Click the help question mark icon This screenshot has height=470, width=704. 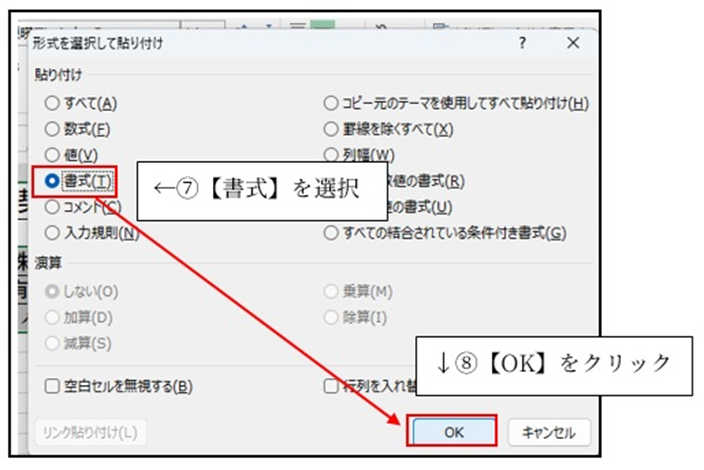[x=522, y=44]
